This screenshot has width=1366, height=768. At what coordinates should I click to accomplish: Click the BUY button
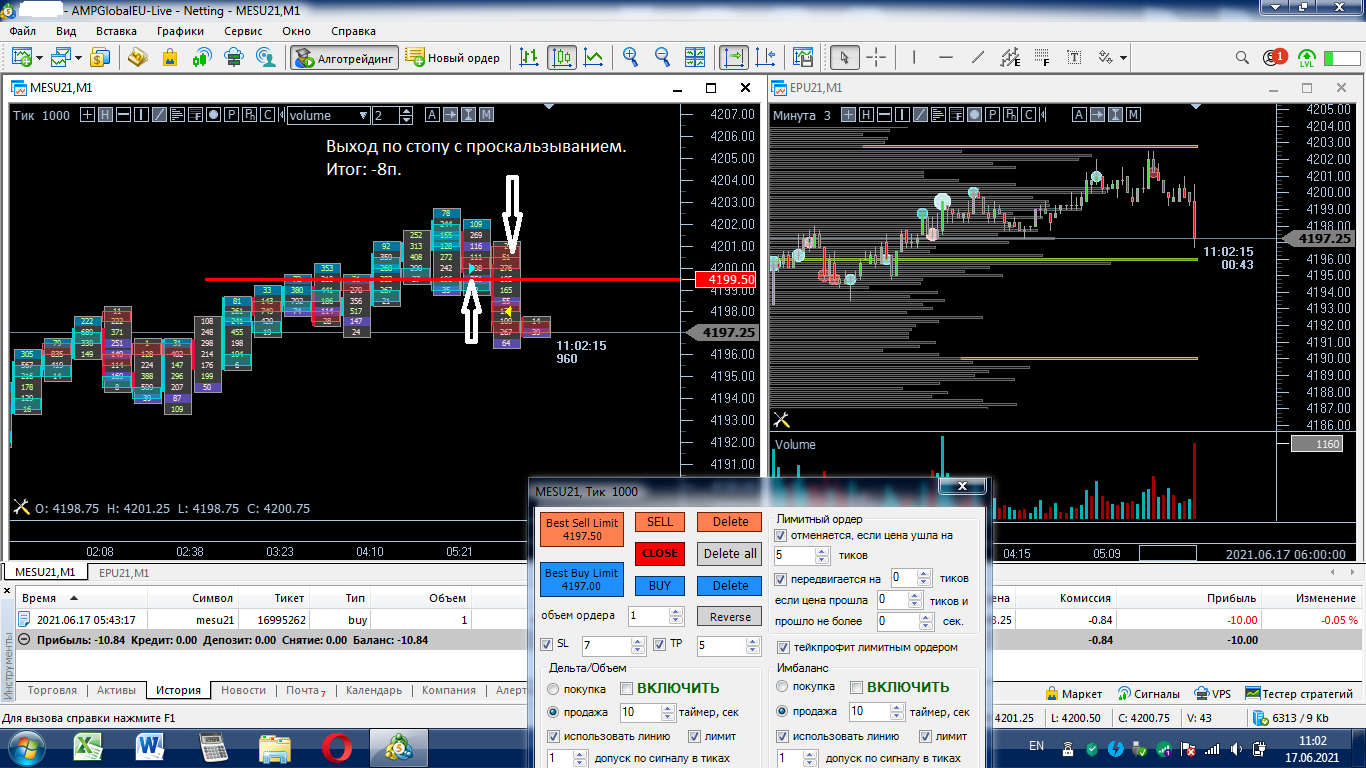tap(660, 585)
